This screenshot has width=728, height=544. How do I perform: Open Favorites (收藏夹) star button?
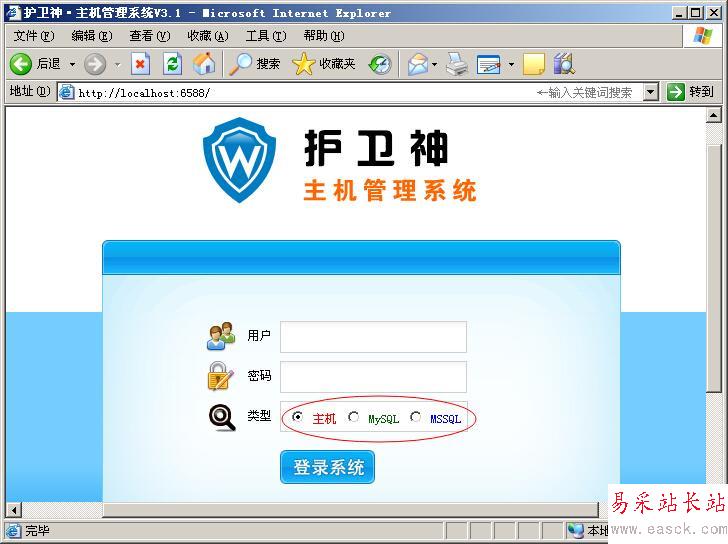coord(324,64)
